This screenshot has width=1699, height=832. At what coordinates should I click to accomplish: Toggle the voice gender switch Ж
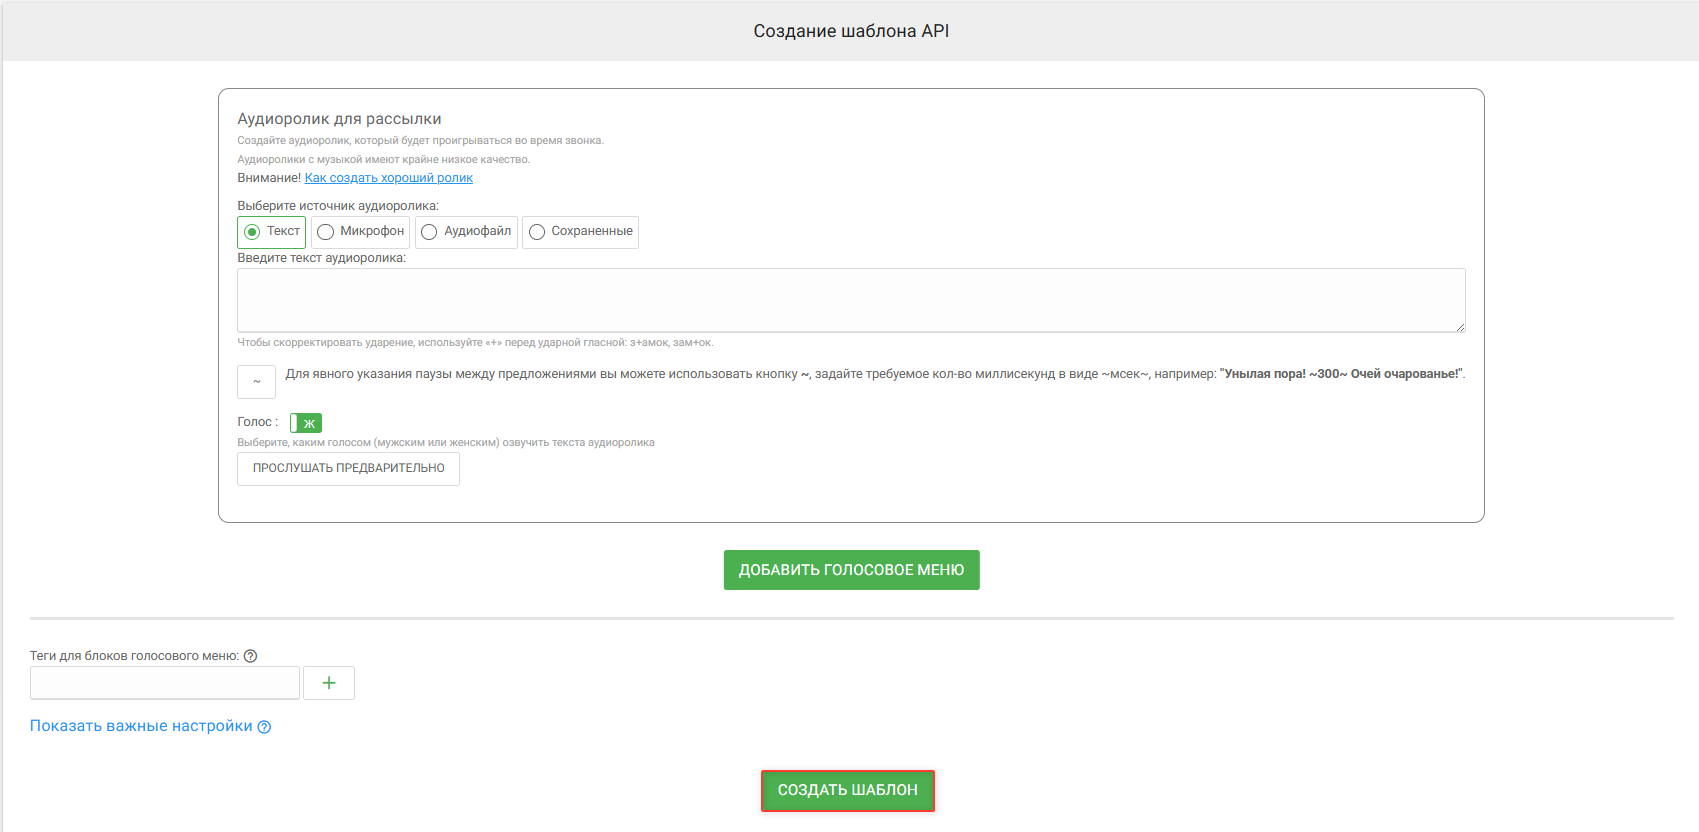click(306, 423)
